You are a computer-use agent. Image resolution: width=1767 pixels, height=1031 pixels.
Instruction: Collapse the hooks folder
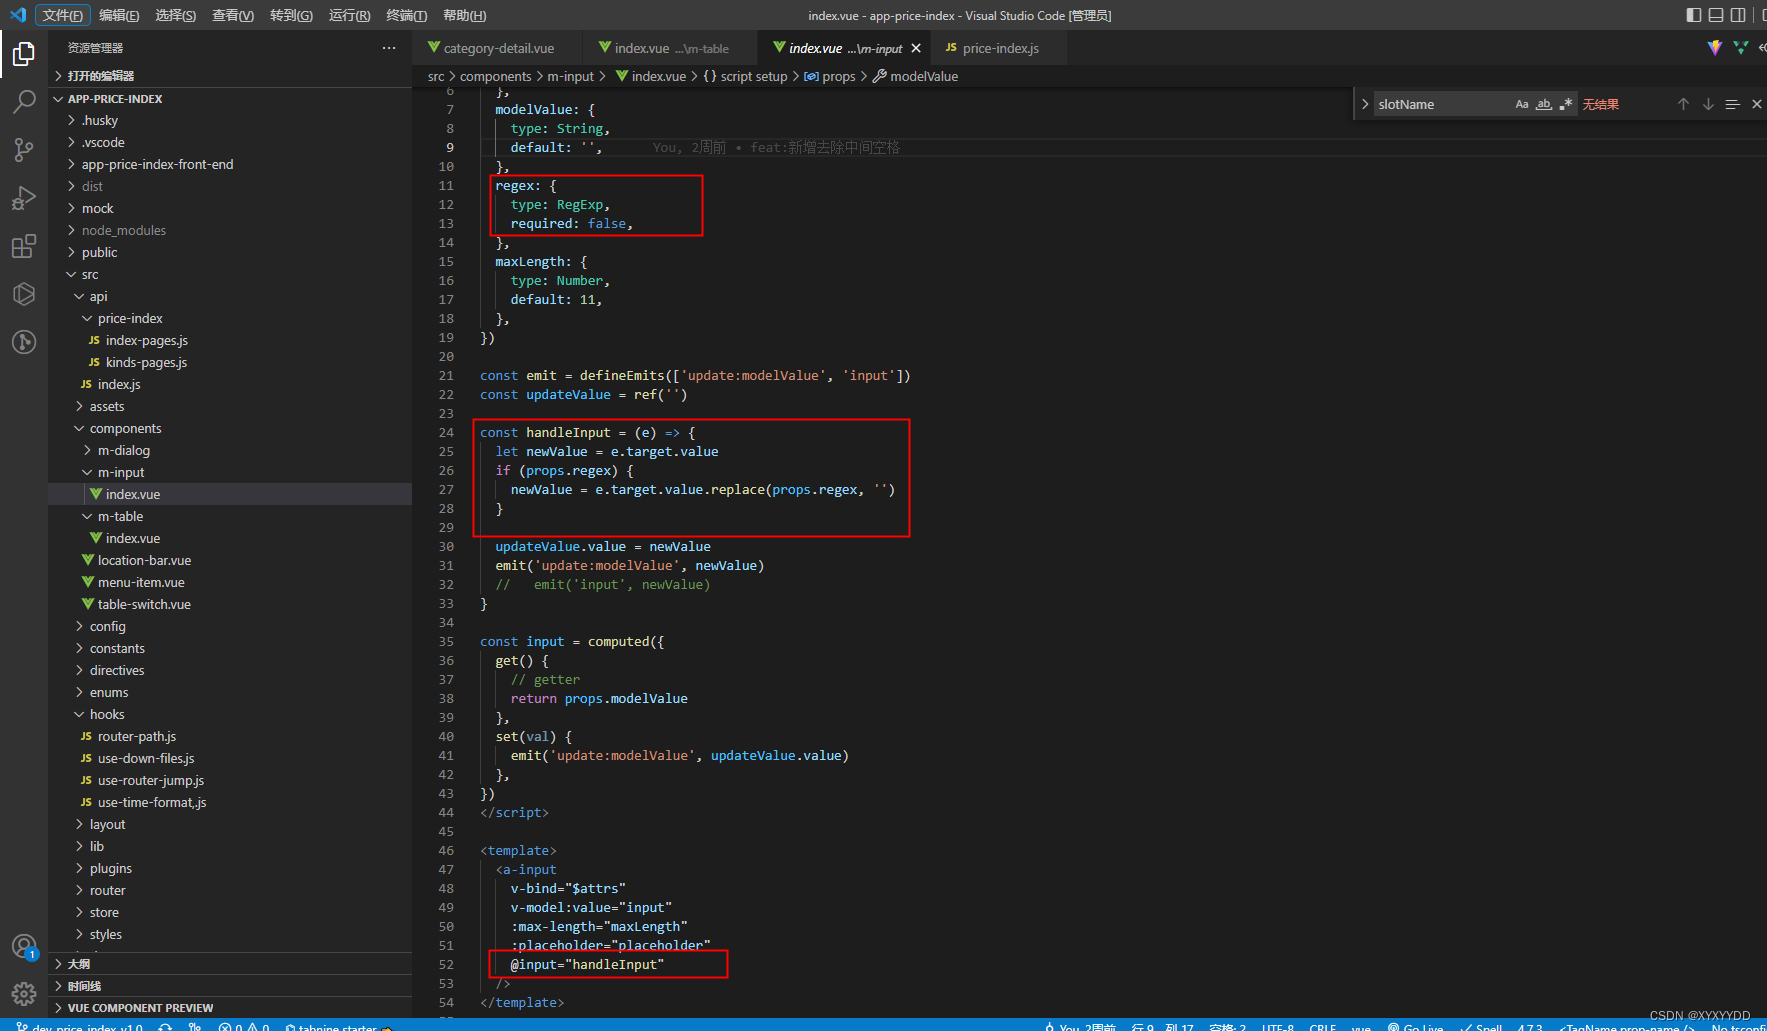coord(230,714)
